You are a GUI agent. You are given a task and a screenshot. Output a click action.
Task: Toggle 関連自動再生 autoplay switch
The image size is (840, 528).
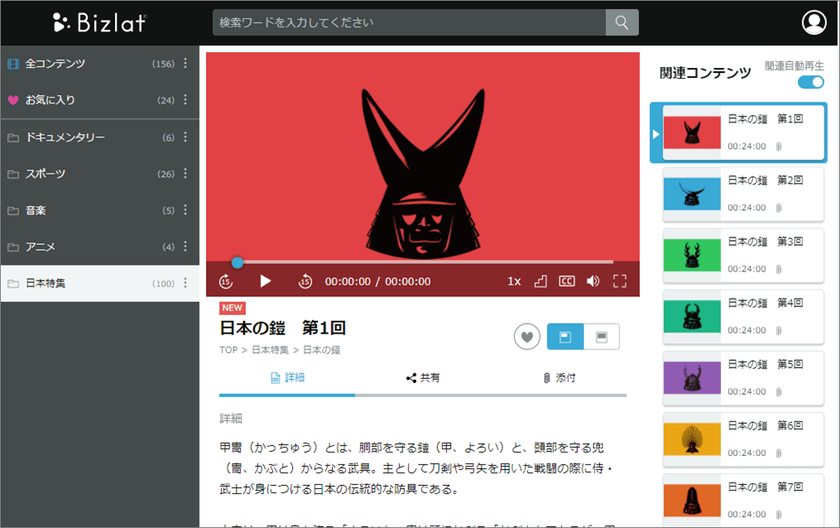(811, 82)
